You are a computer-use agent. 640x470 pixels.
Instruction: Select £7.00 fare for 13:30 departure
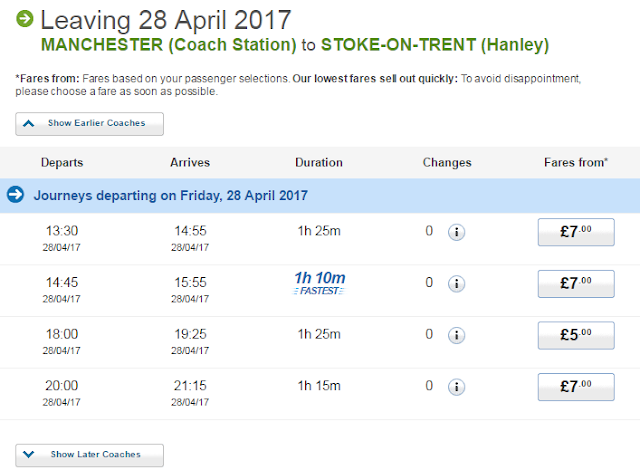coord(576,232)
